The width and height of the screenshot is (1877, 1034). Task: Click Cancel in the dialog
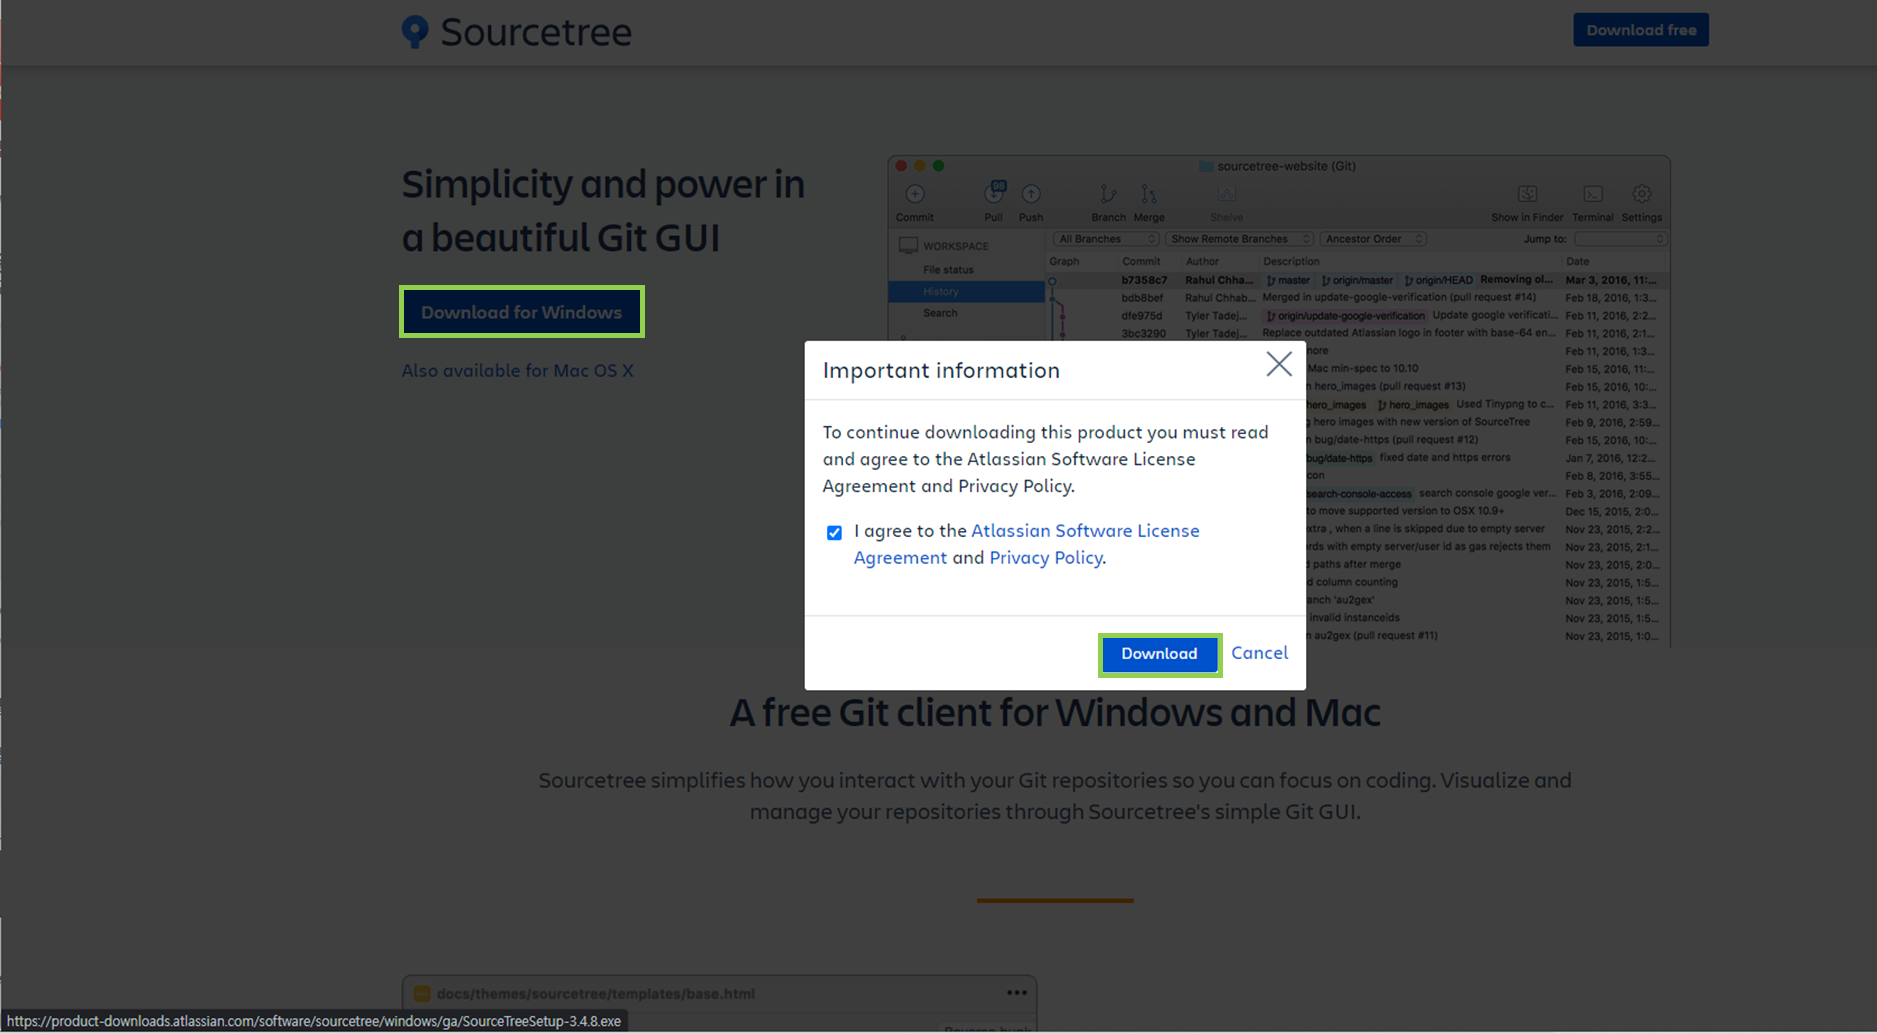(x=1259, y=653)
